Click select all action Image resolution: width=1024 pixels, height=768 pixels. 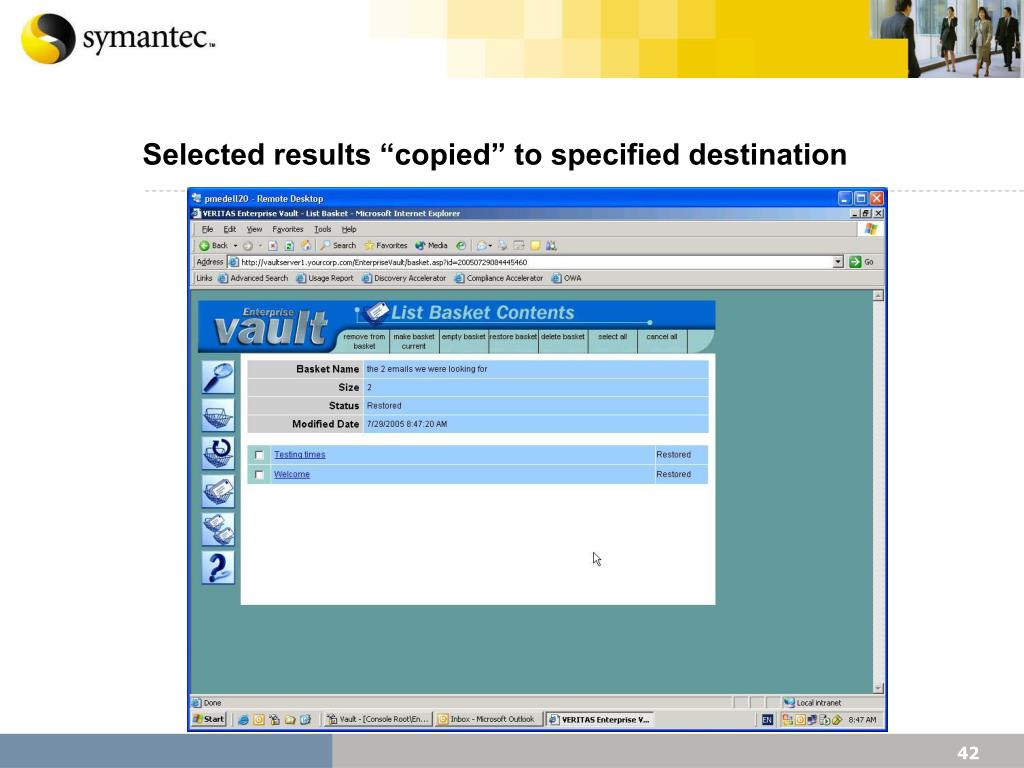click(613, 337)
